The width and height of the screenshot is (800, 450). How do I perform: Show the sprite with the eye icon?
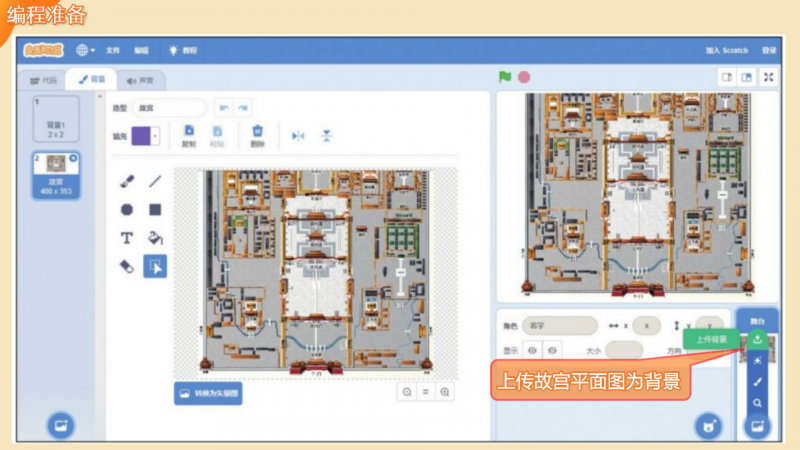533,351
